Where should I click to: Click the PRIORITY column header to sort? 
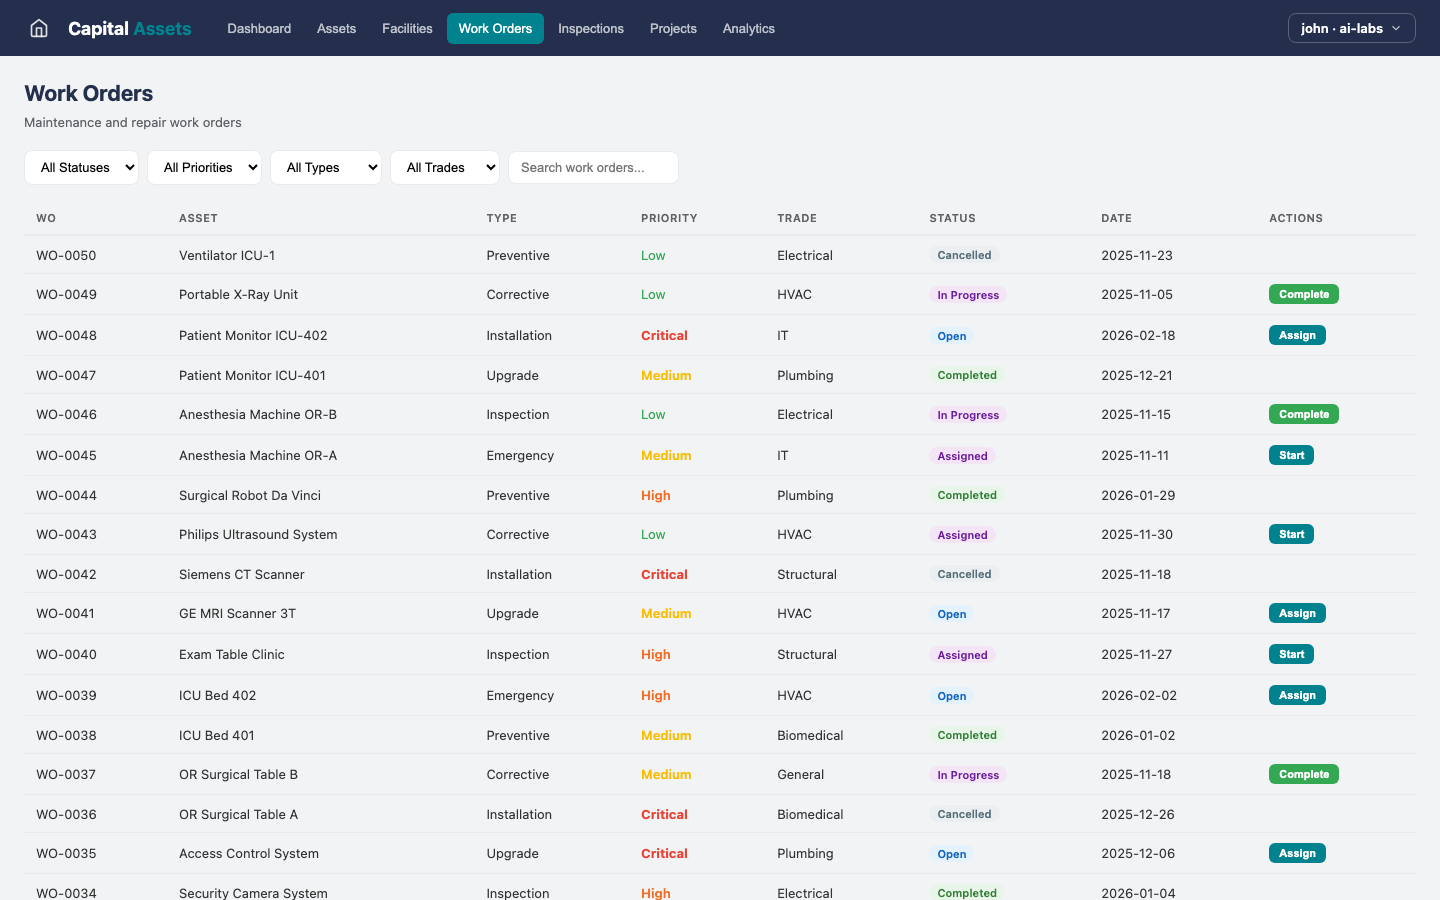(x=669, y=218)
